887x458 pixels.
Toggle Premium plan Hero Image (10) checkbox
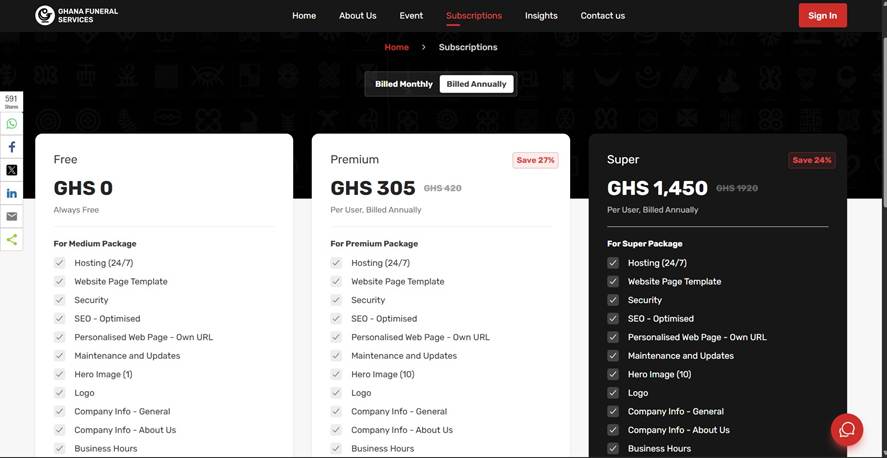(x=336, y=374)
